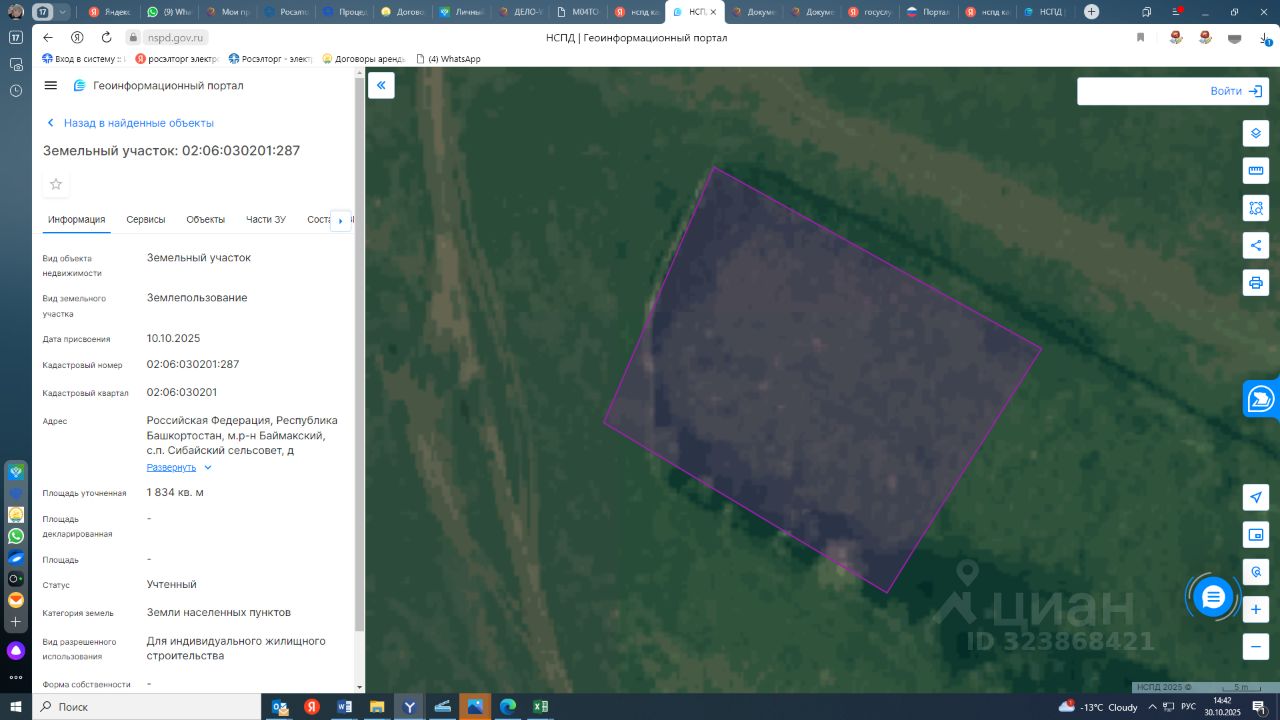Switch to the 'госуслу' browser tab

[x=868, y=12]
